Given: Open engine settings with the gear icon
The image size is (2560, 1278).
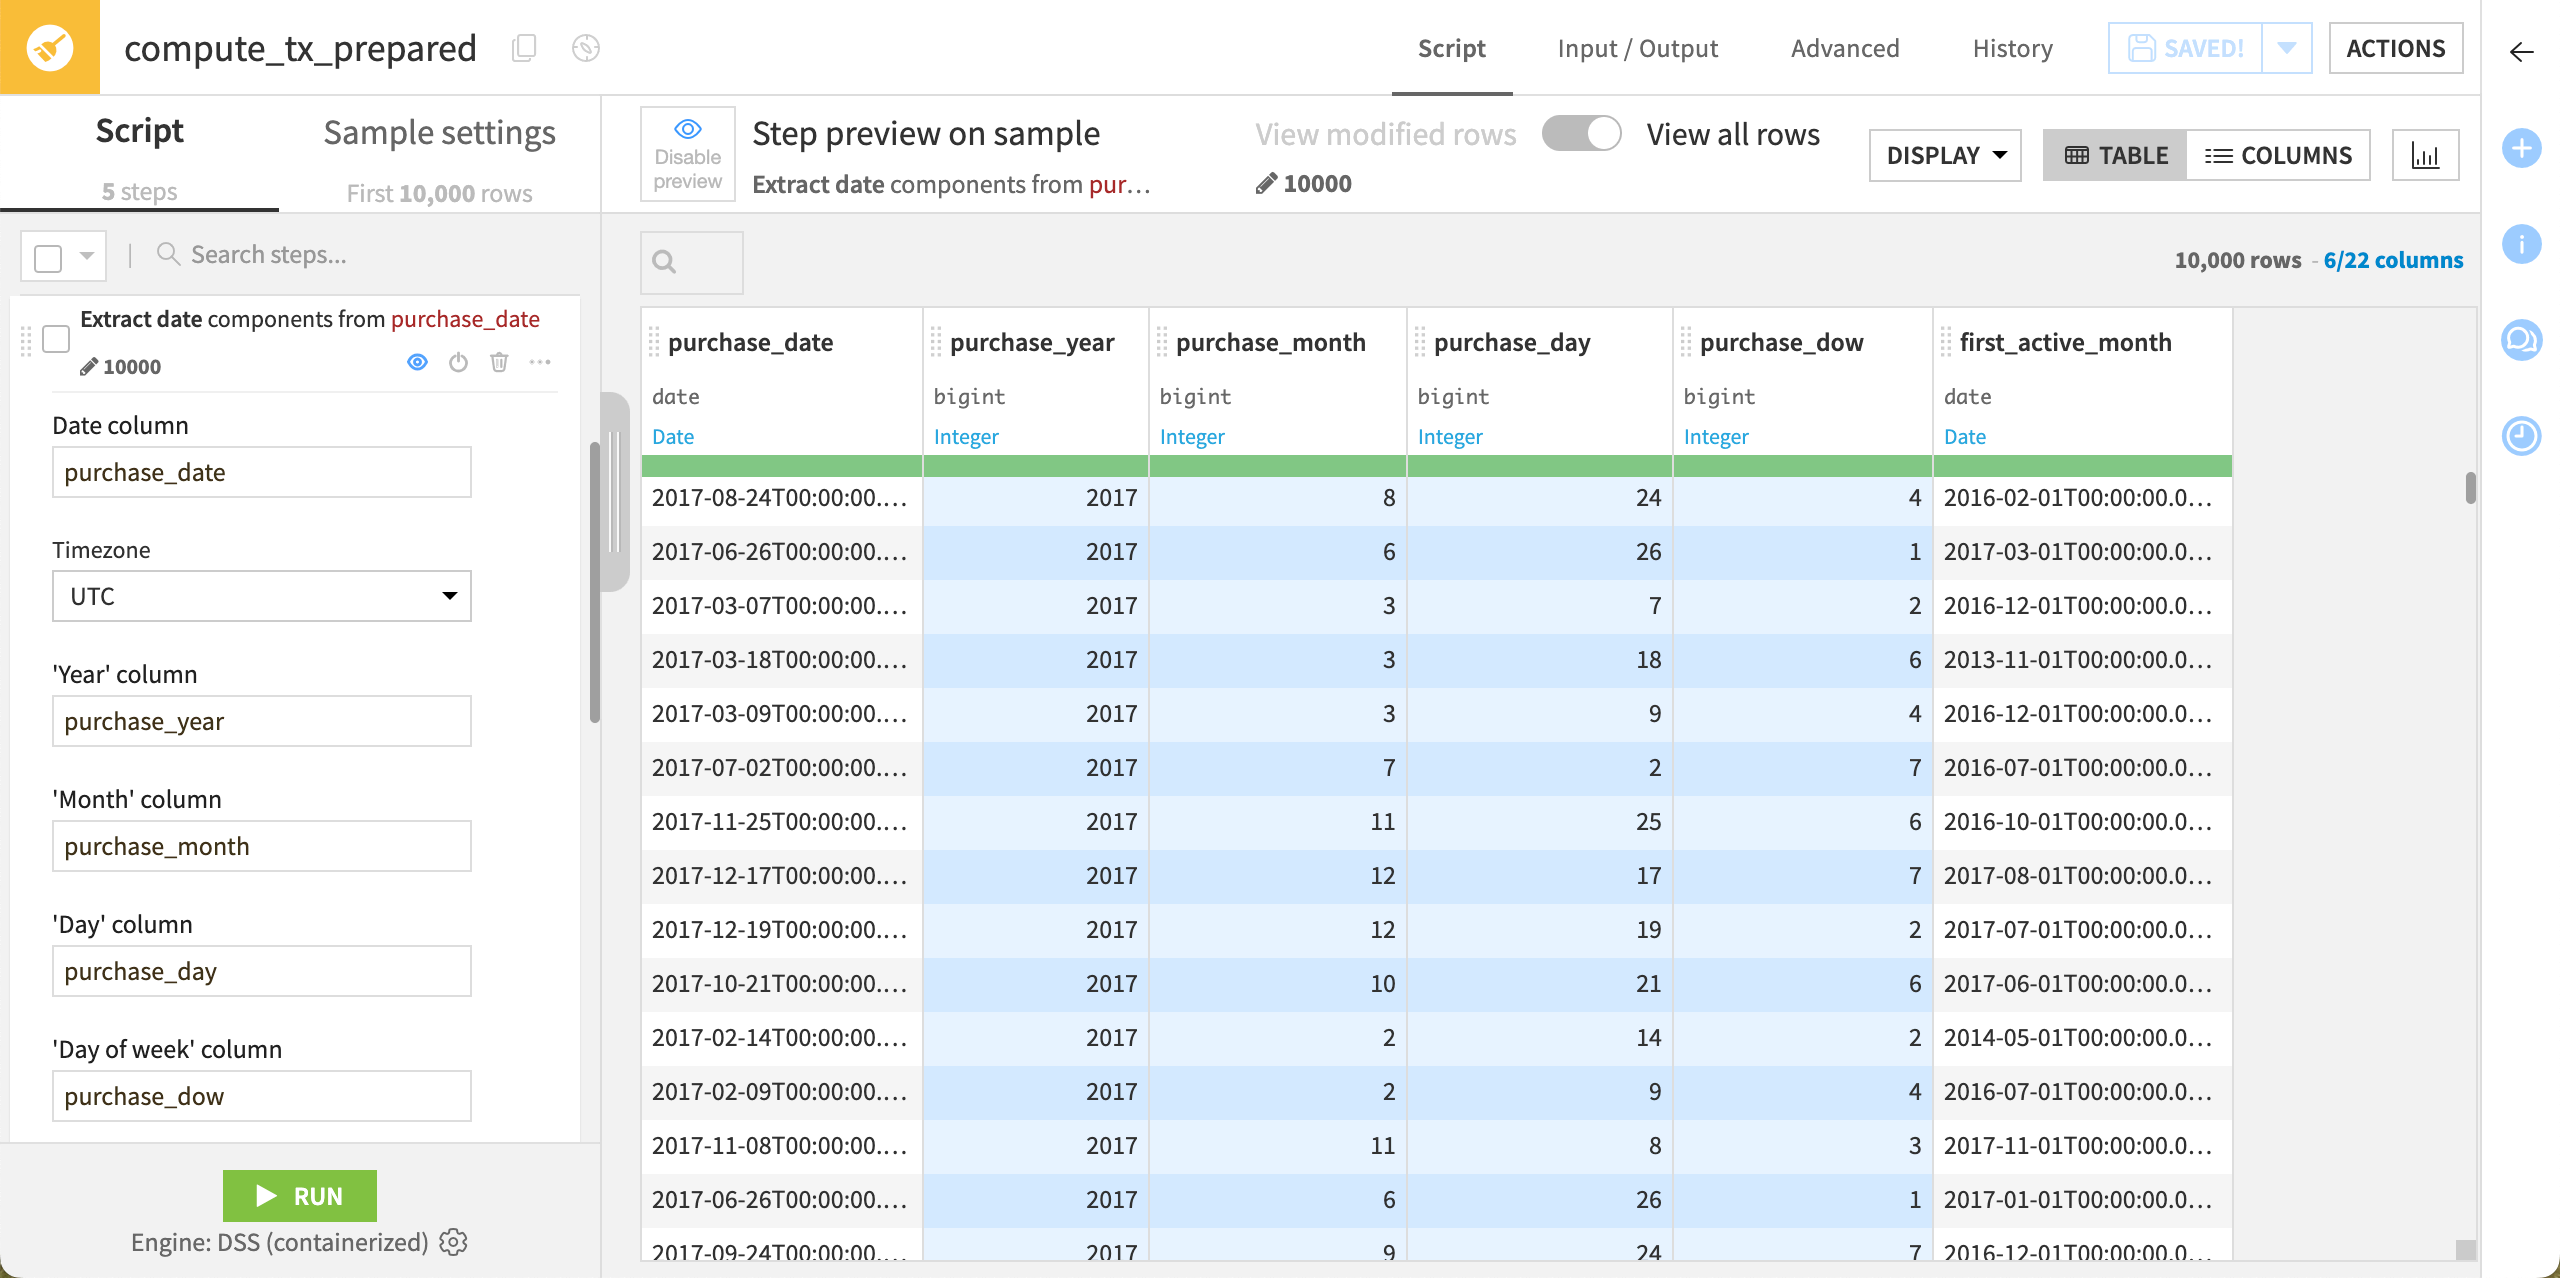Looking at the screenshot, I should pos(453,1242).
